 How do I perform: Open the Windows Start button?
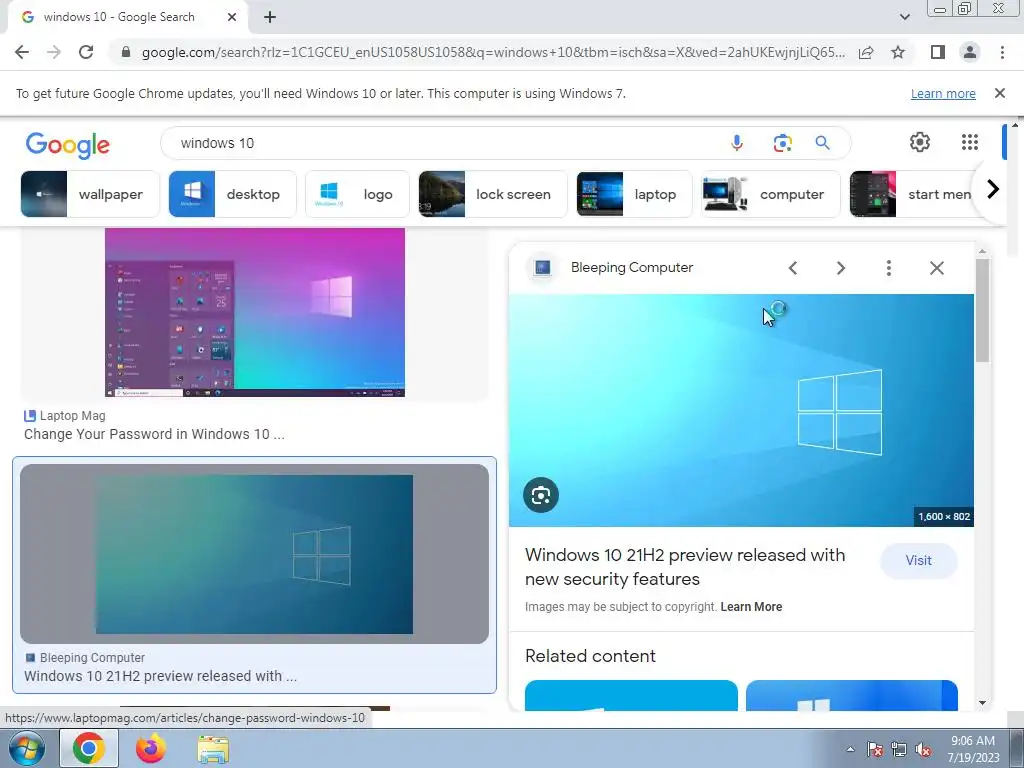click(x=26, y=748)
